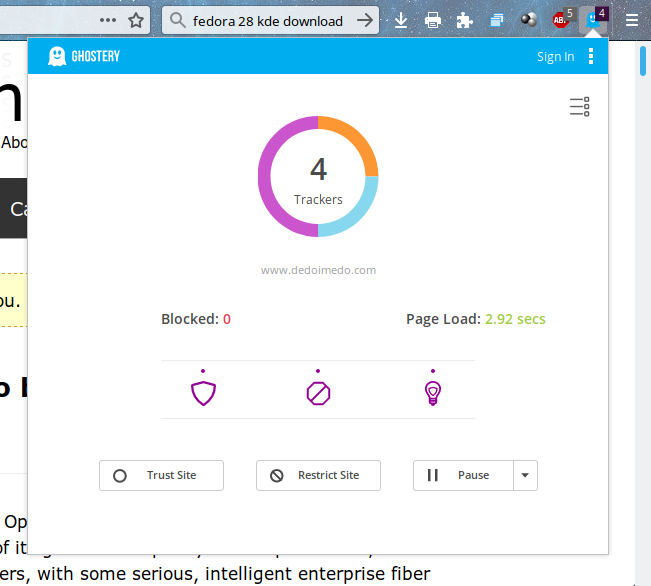Click the trackers donut chart
The image size is (651, 586).
coord(318,177)
